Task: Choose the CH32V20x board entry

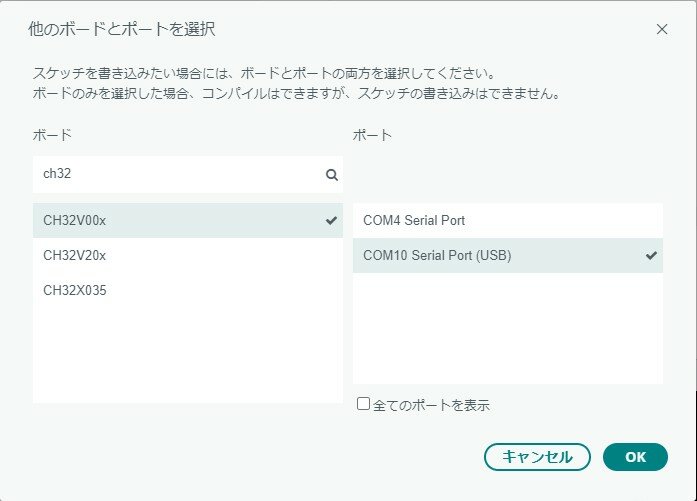Action: coord(75,255)
